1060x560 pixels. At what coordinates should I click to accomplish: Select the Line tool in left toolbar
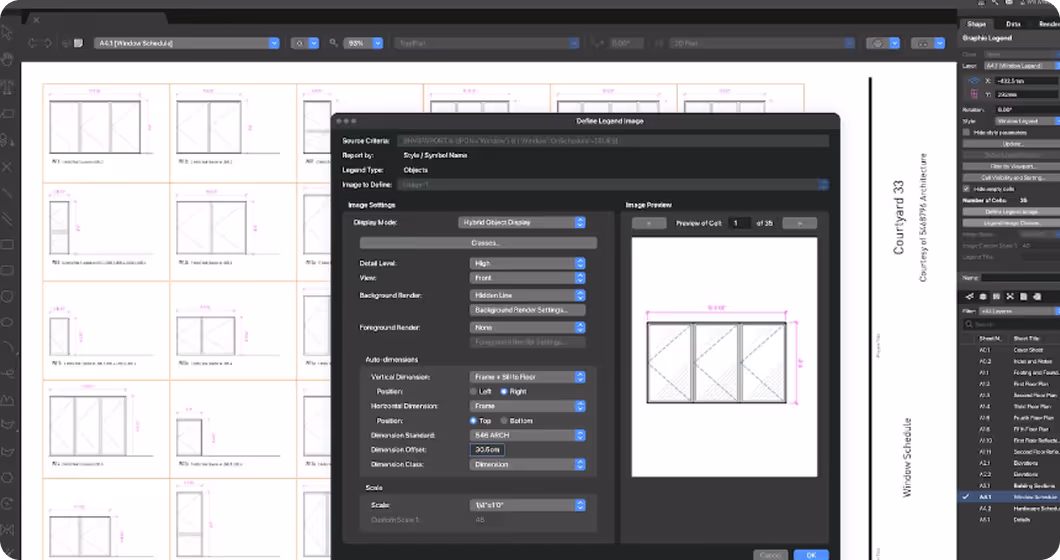pos(7,193)
